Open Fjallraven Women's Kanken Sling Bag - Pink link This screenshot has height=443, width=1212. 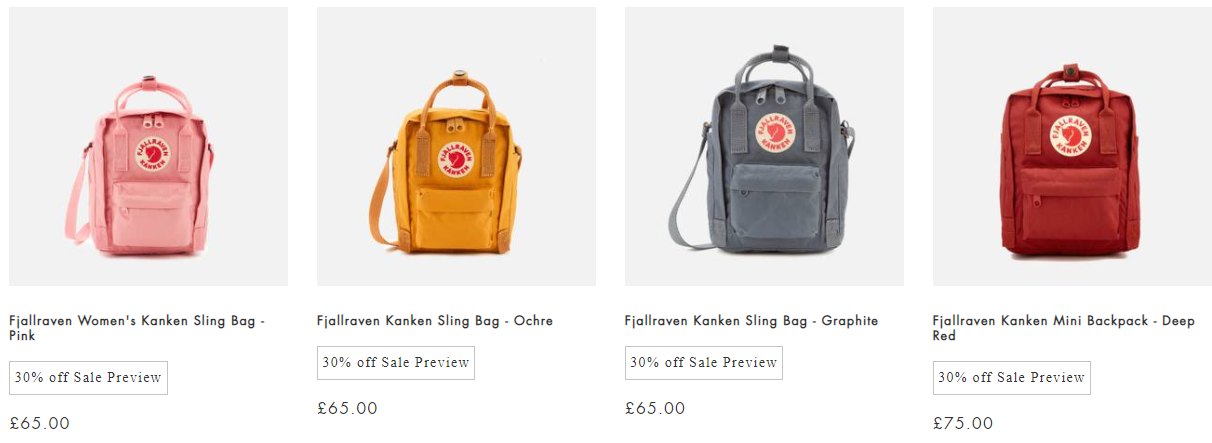click(137, 328)
